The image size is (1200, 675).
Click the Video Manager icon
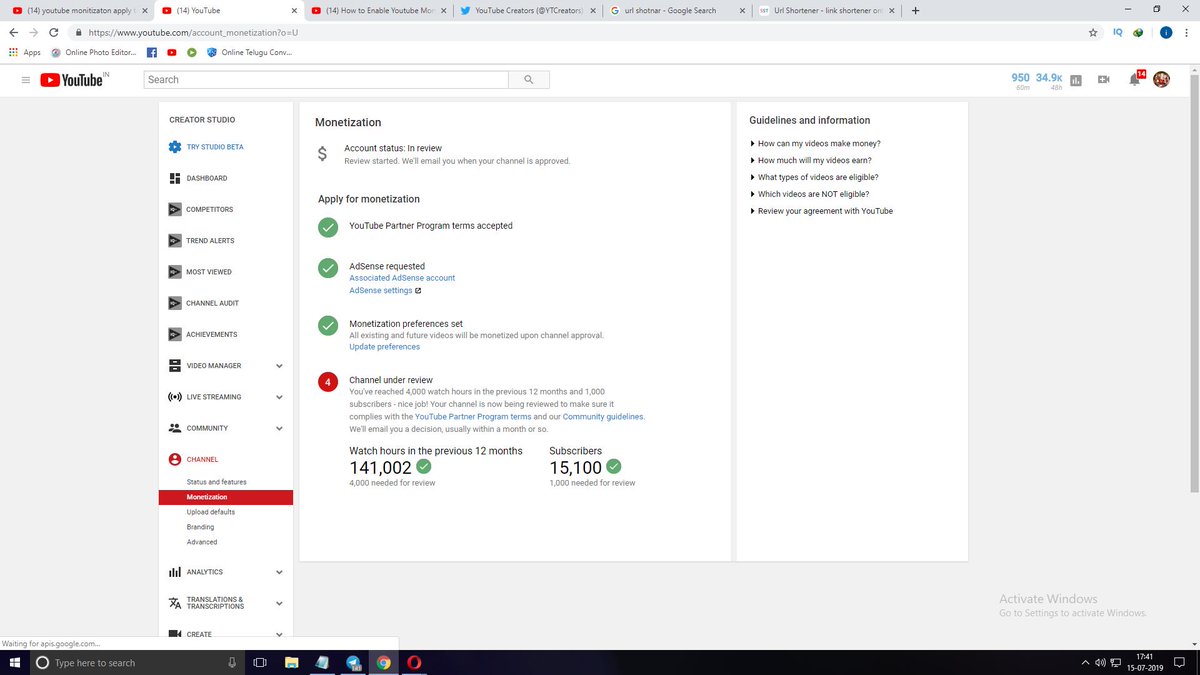pyautogui.click(x=175, y=366)
